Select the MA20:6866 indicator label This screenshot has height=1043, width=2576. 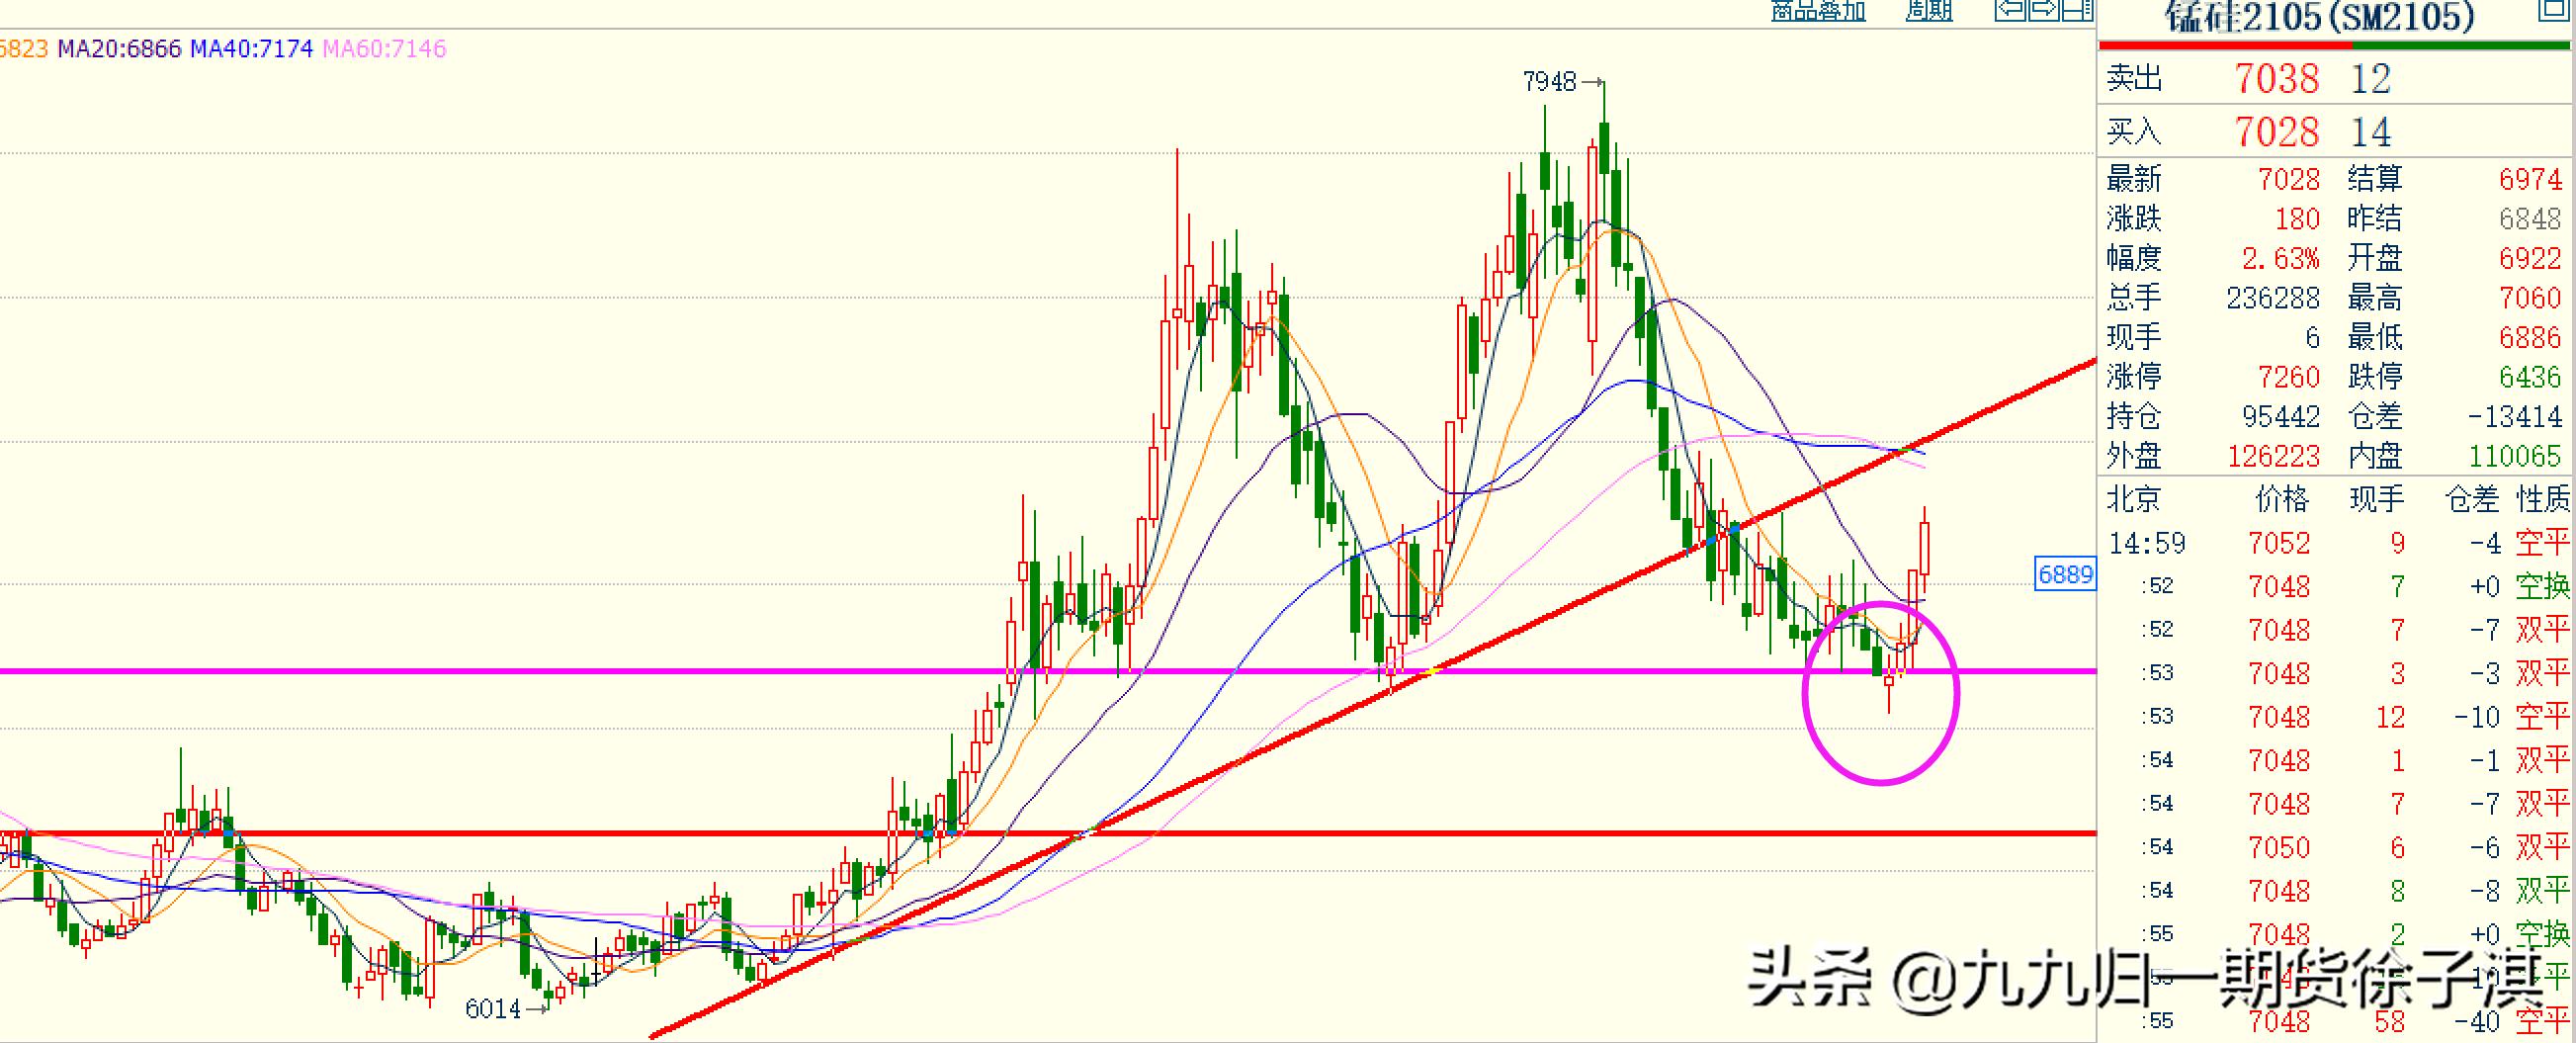[119, 49]
